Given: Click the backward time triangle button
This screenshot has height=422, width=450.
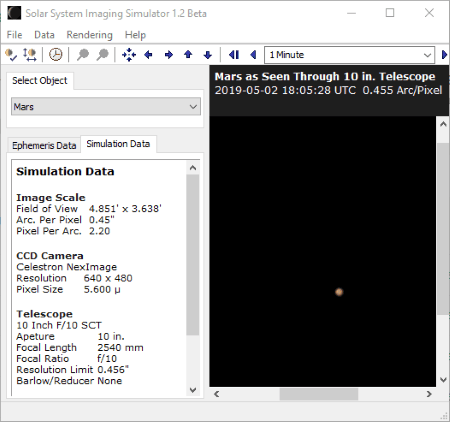Looking at the screenshot, I should pos(253,54).
